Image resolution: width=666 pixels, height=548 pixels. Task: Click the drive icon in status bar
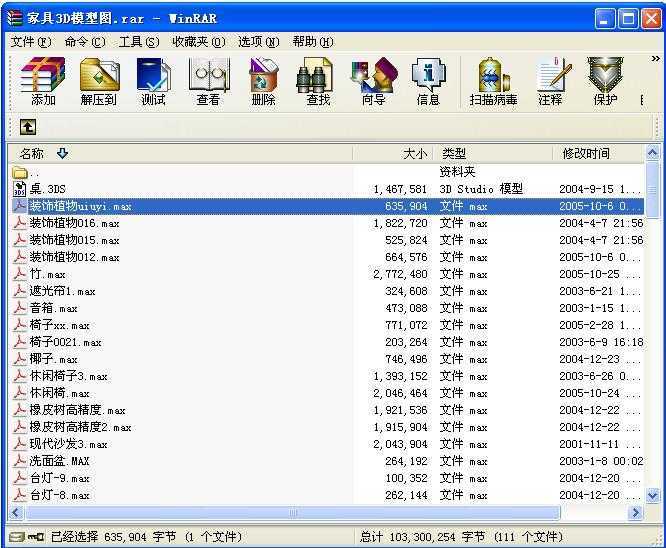pyautogui.click(x=17, y=537)
